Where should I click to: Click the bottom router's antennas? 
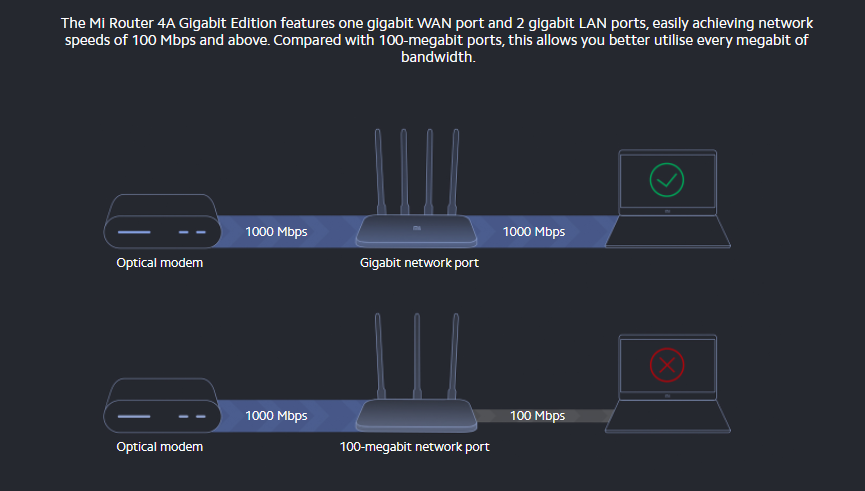click(x=414, y=350)
